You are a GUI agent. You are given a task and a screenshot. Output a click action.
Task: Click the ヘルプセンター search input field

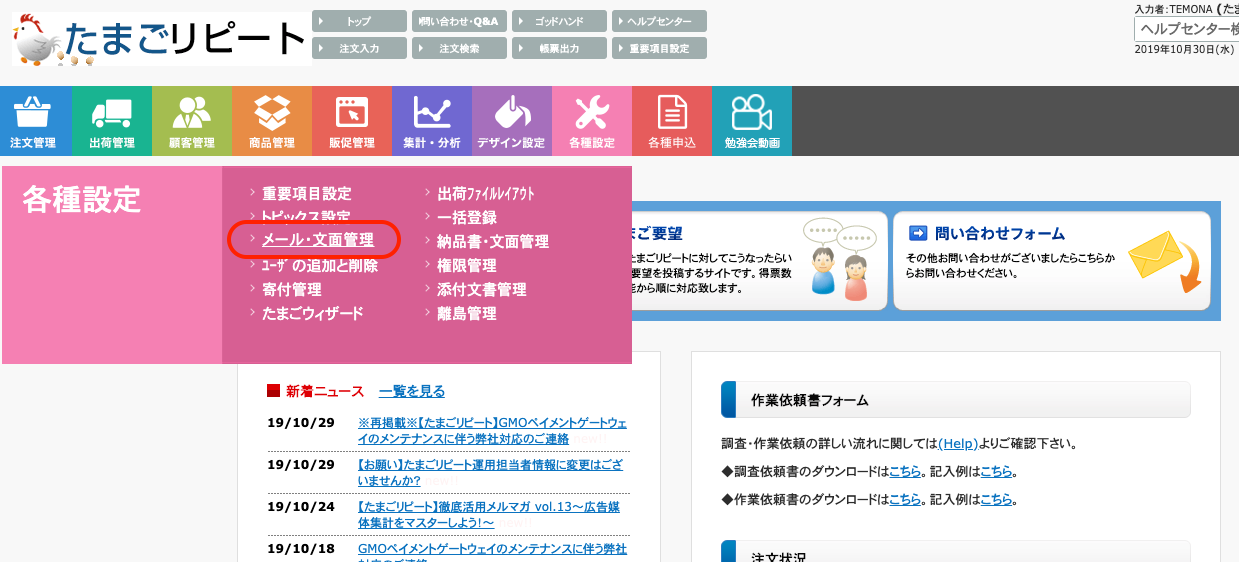(x=1186, y=29)
